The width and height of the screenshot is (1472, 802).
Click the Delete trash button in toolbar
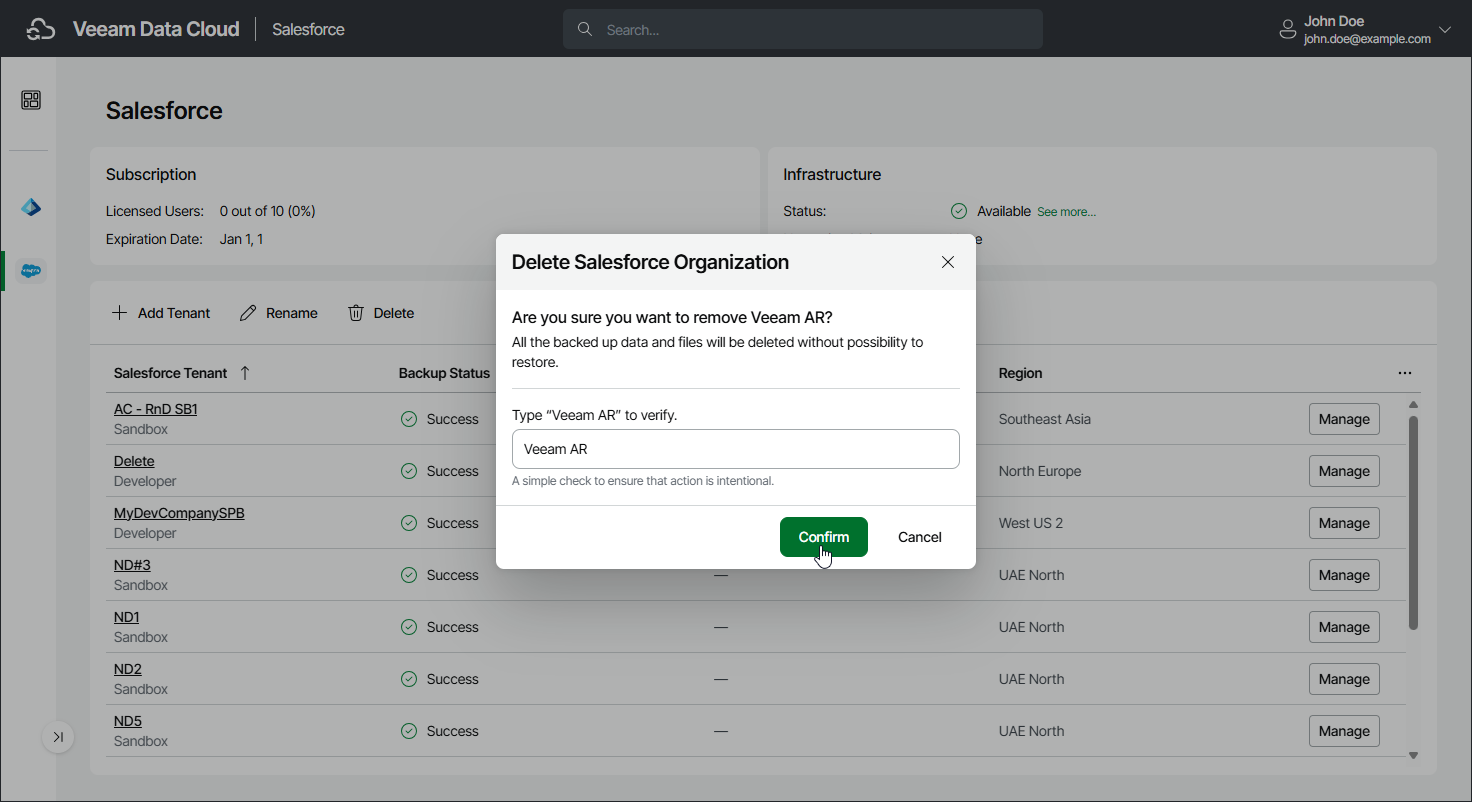pos(381,313)
